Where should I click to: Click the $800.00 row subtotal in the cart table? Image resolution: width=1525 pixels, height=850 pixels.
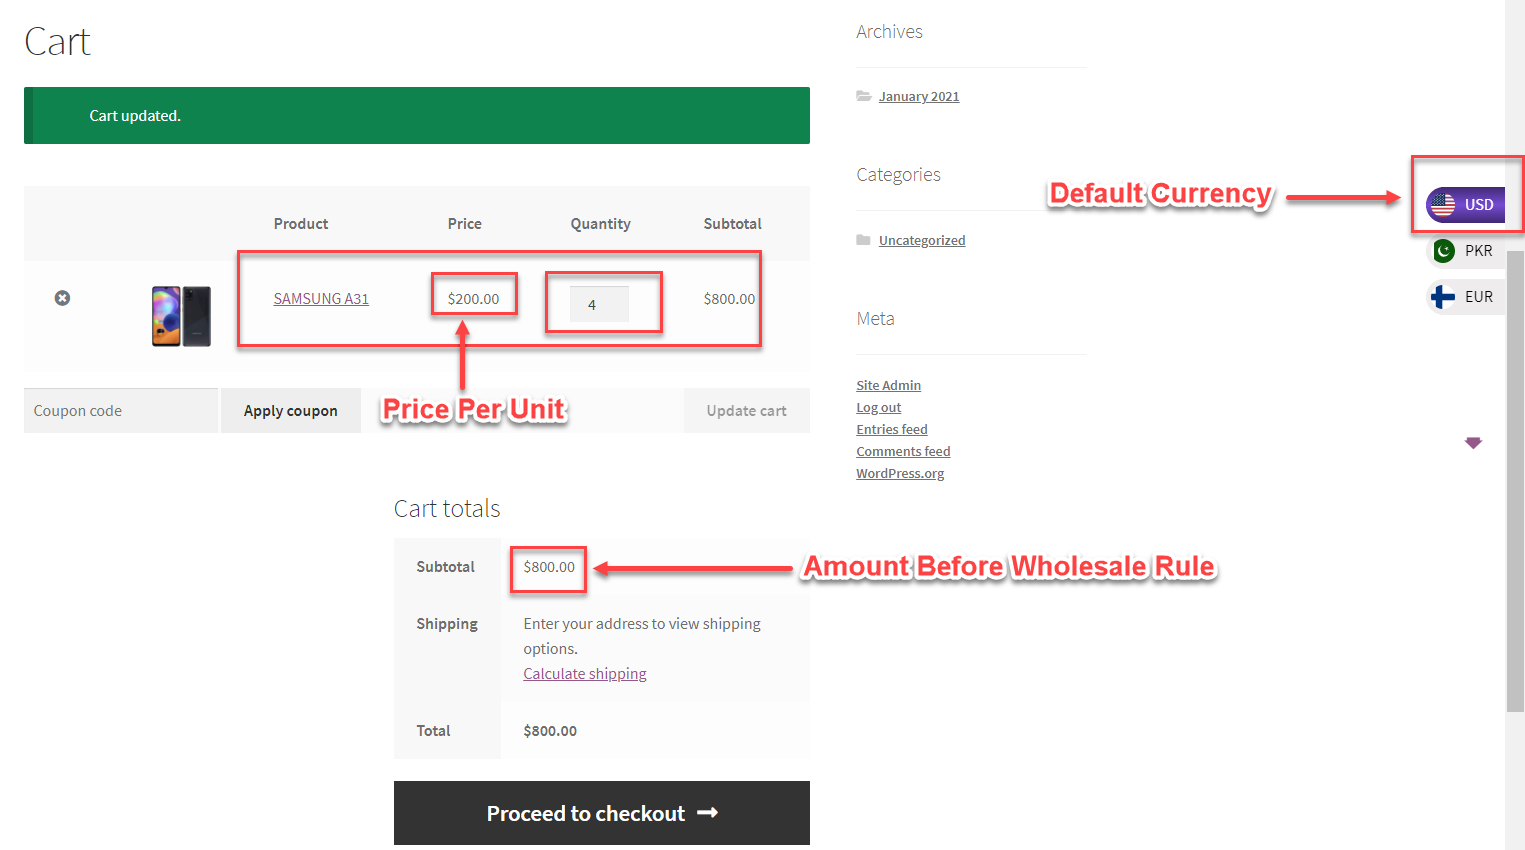pyautogui.click(x=729, y=299)
